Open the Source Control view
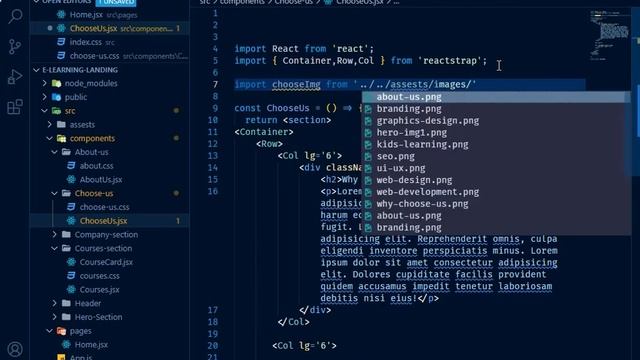 (15, 47)
